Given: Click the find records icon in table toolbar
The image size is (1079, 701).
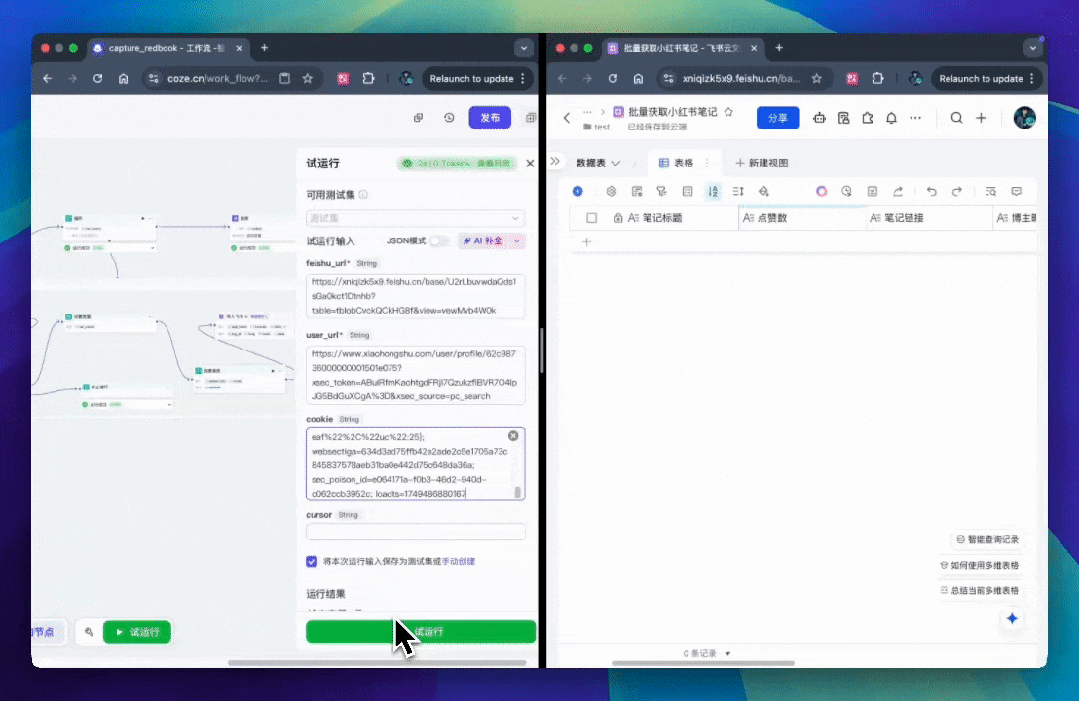Looking at the screenshot, I should [x=991, y=191].
